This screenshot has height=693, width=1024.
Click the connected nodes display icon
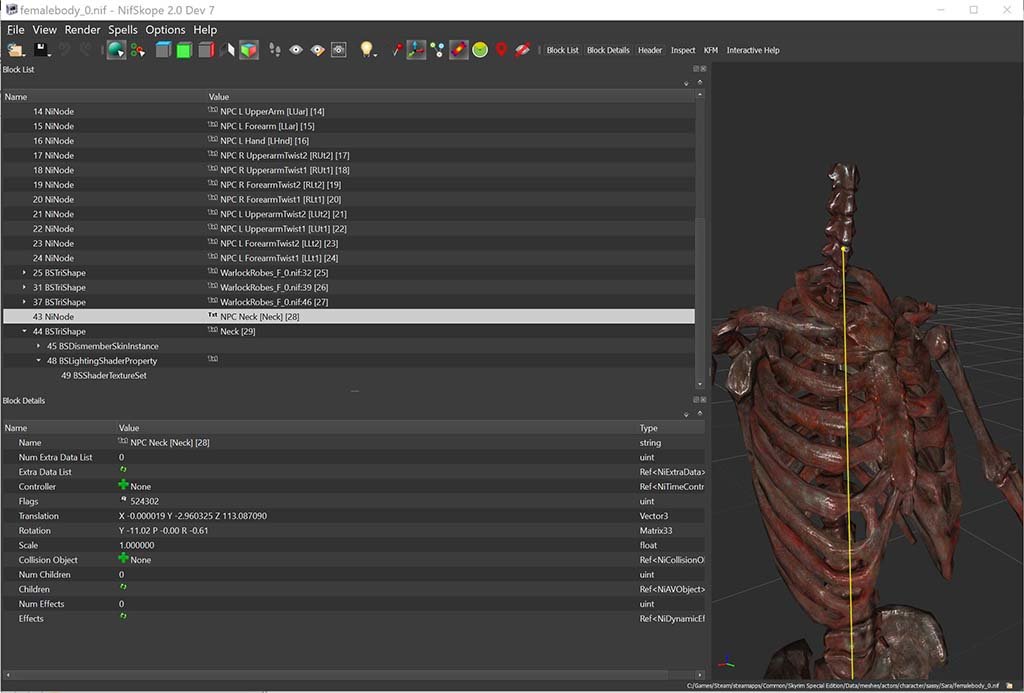438,50
